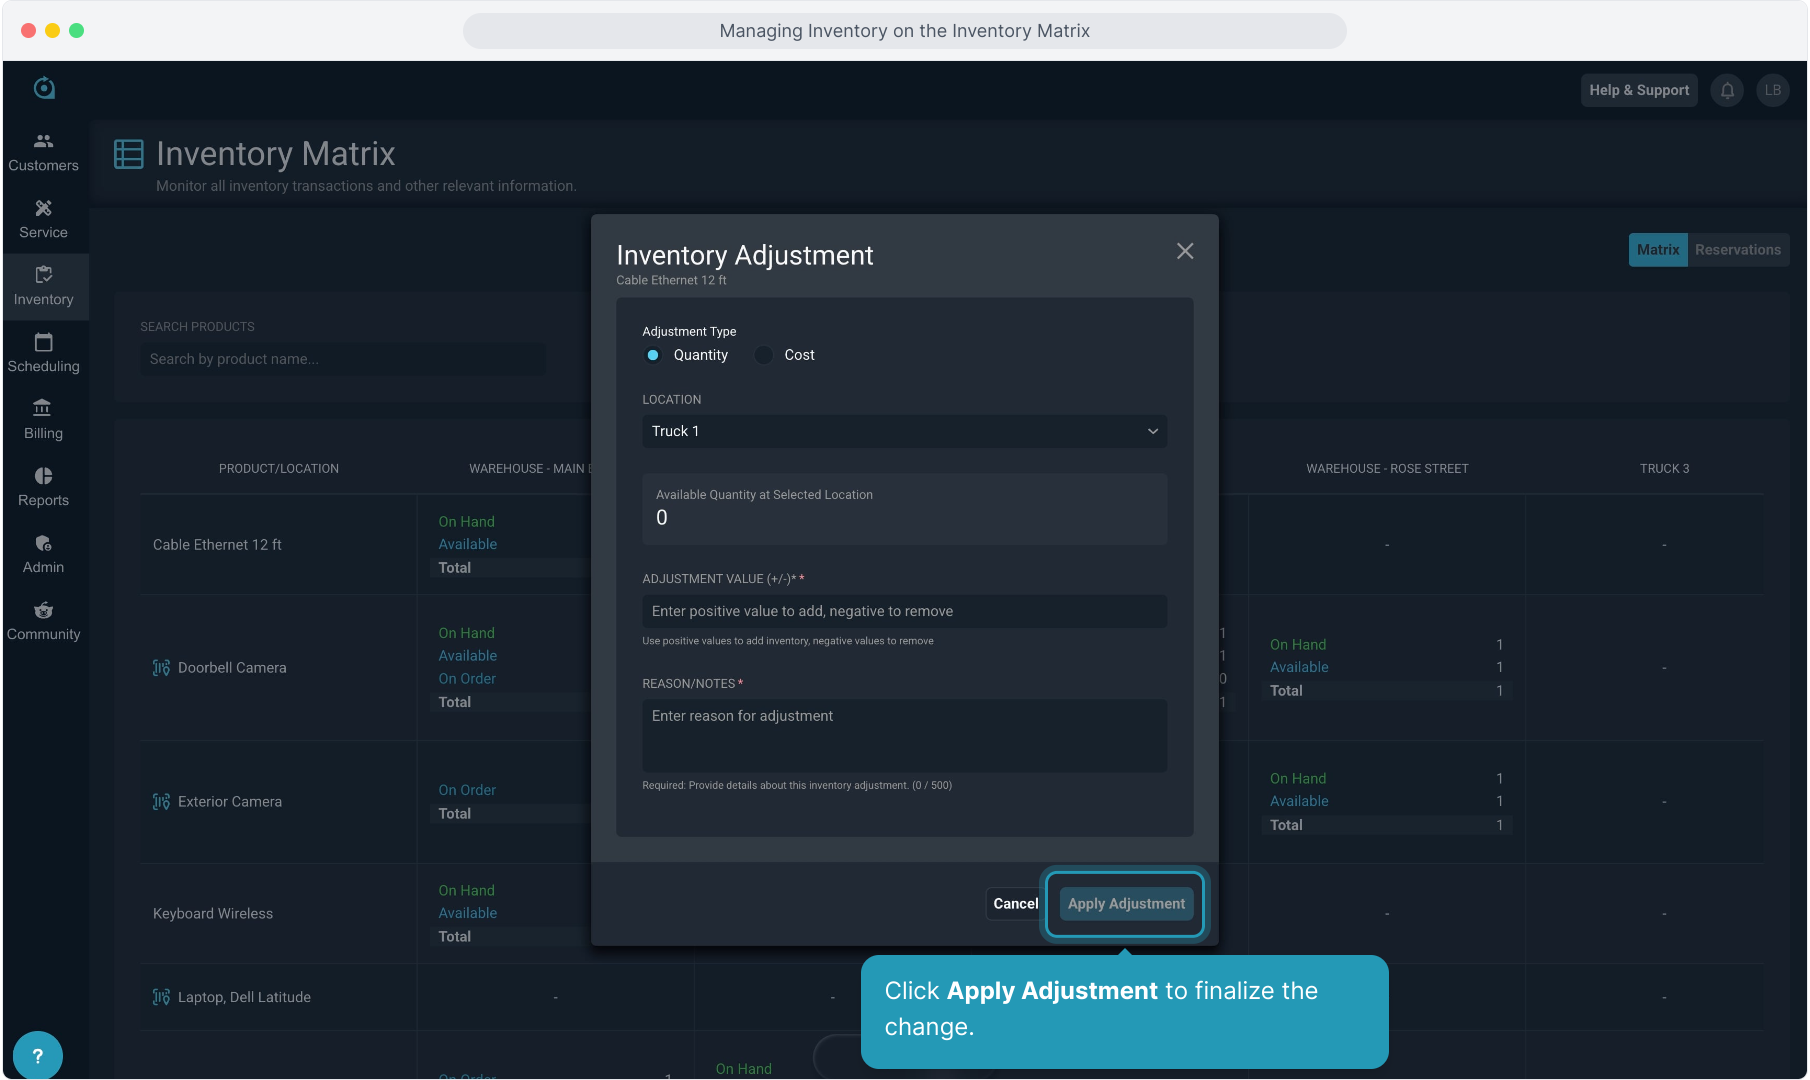Open the Service tools icon
The width and height of the screenshot is (1810, 1080).
click(x=43, y=209)
